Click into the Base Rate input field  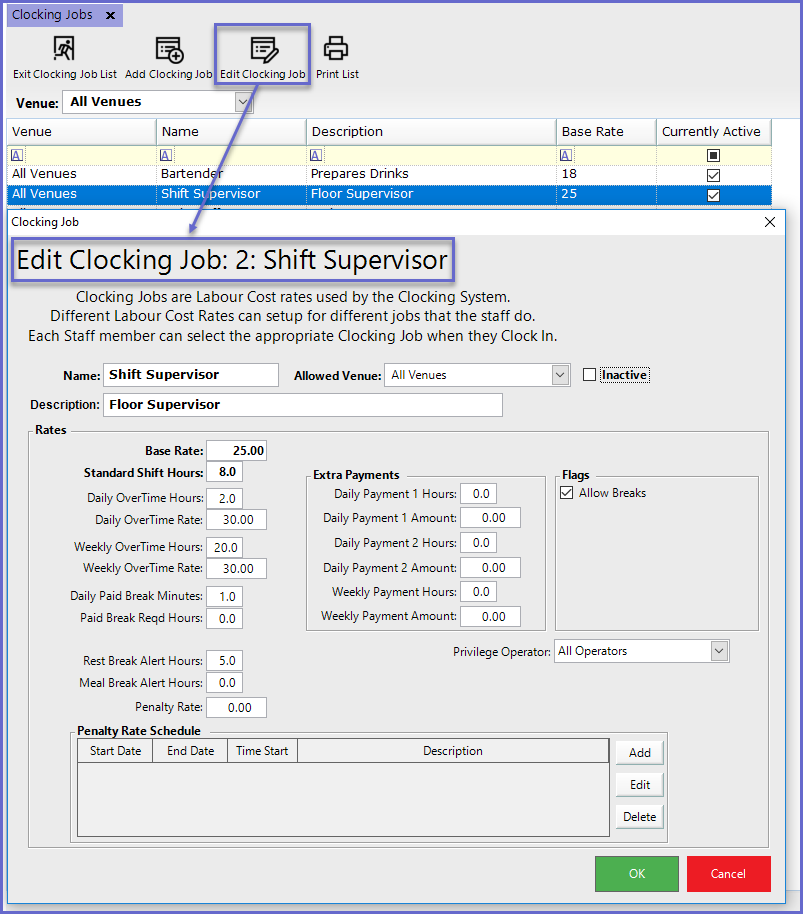236,451
